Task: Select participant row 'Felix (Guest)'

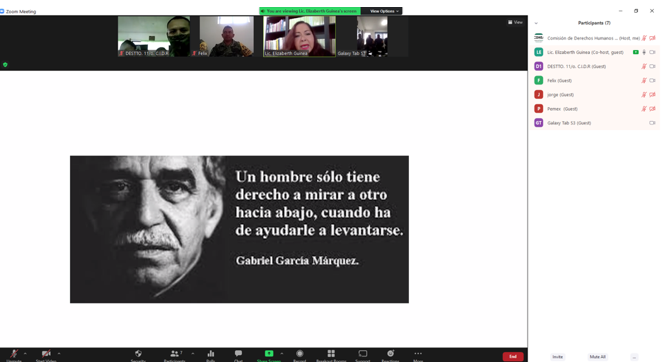Action: 594,80
